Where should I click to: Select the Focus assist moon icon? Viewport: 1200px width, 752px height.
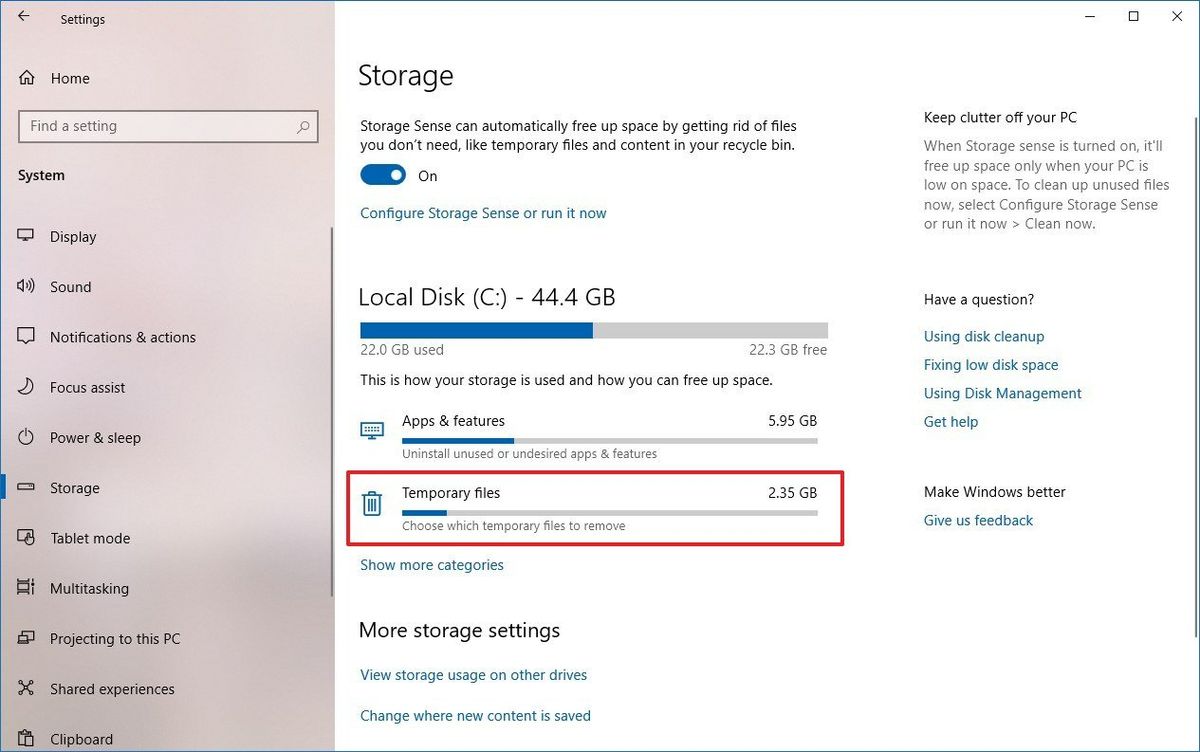tap(24, 387)
